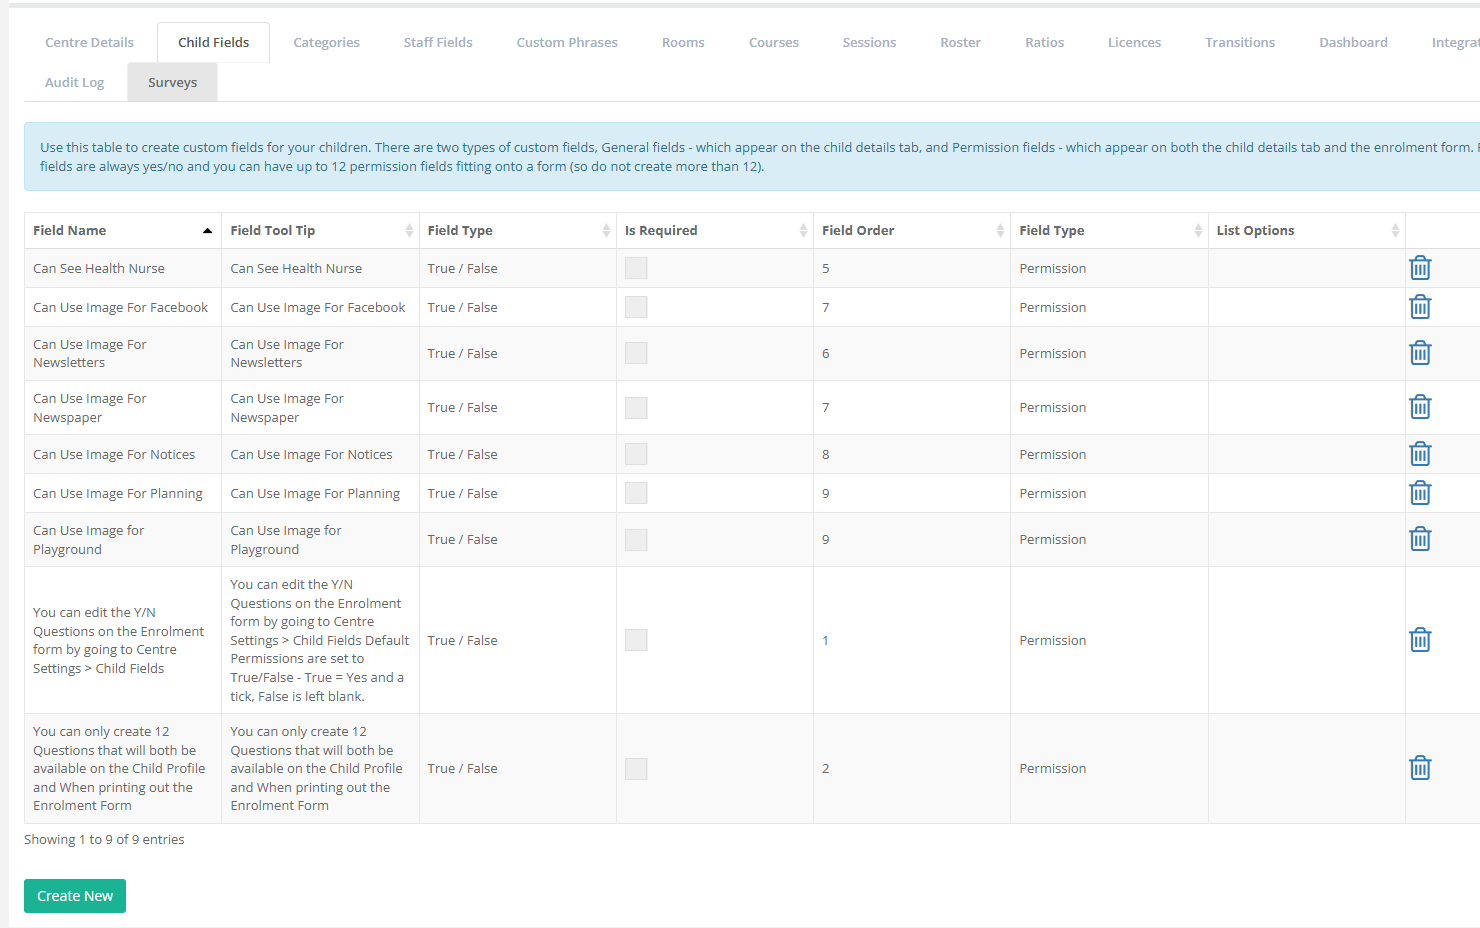This screenshot has height=928, width=1480.
Task: Delete the Can Use Image For Newspaper field
Action: pyautogui.click(x=1420, y=407)
